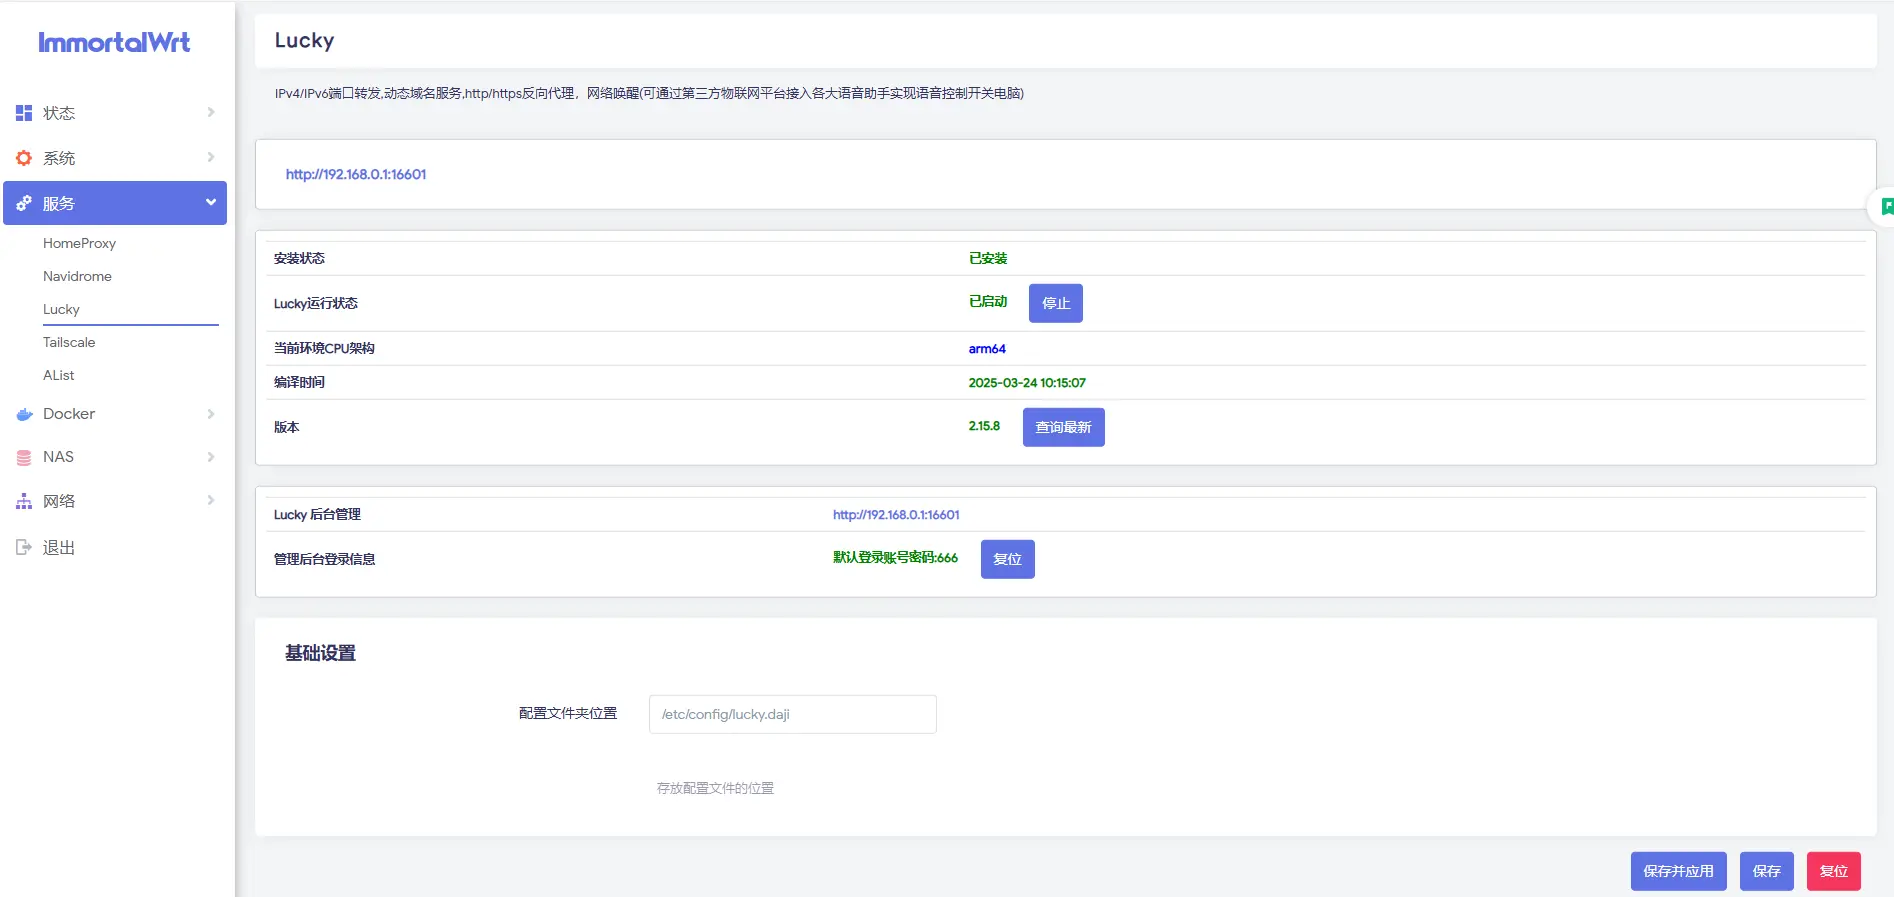Open the Docker menu
This screenshot has width=1894, height=897.
pyautogui.click(x=115, y=414)
